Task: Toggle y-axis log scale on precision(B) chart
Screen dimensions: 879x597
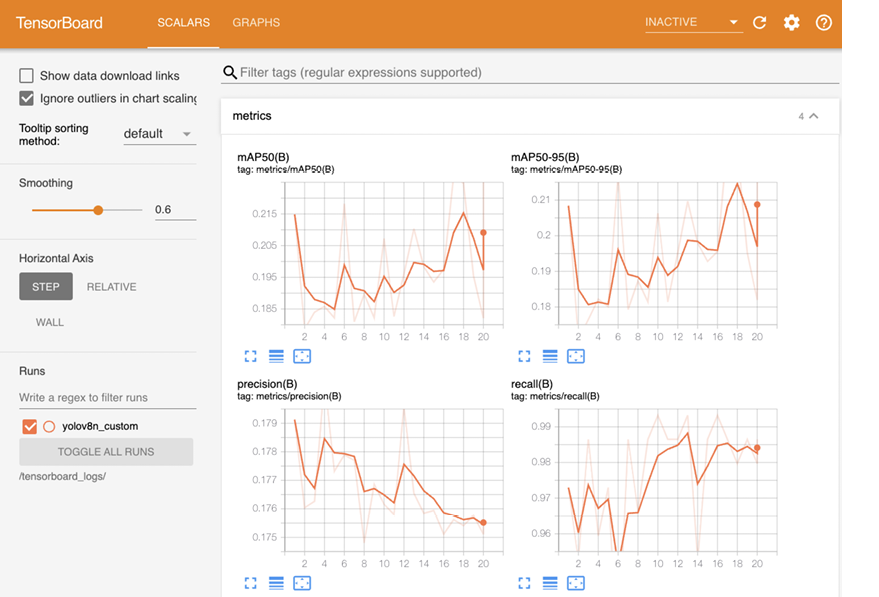Action: click(276, 583)
